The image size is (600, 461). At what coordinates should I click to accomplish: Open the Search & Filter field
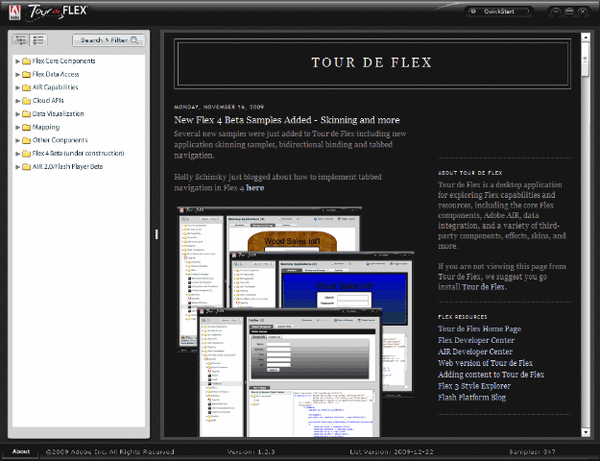click(109, 40)
